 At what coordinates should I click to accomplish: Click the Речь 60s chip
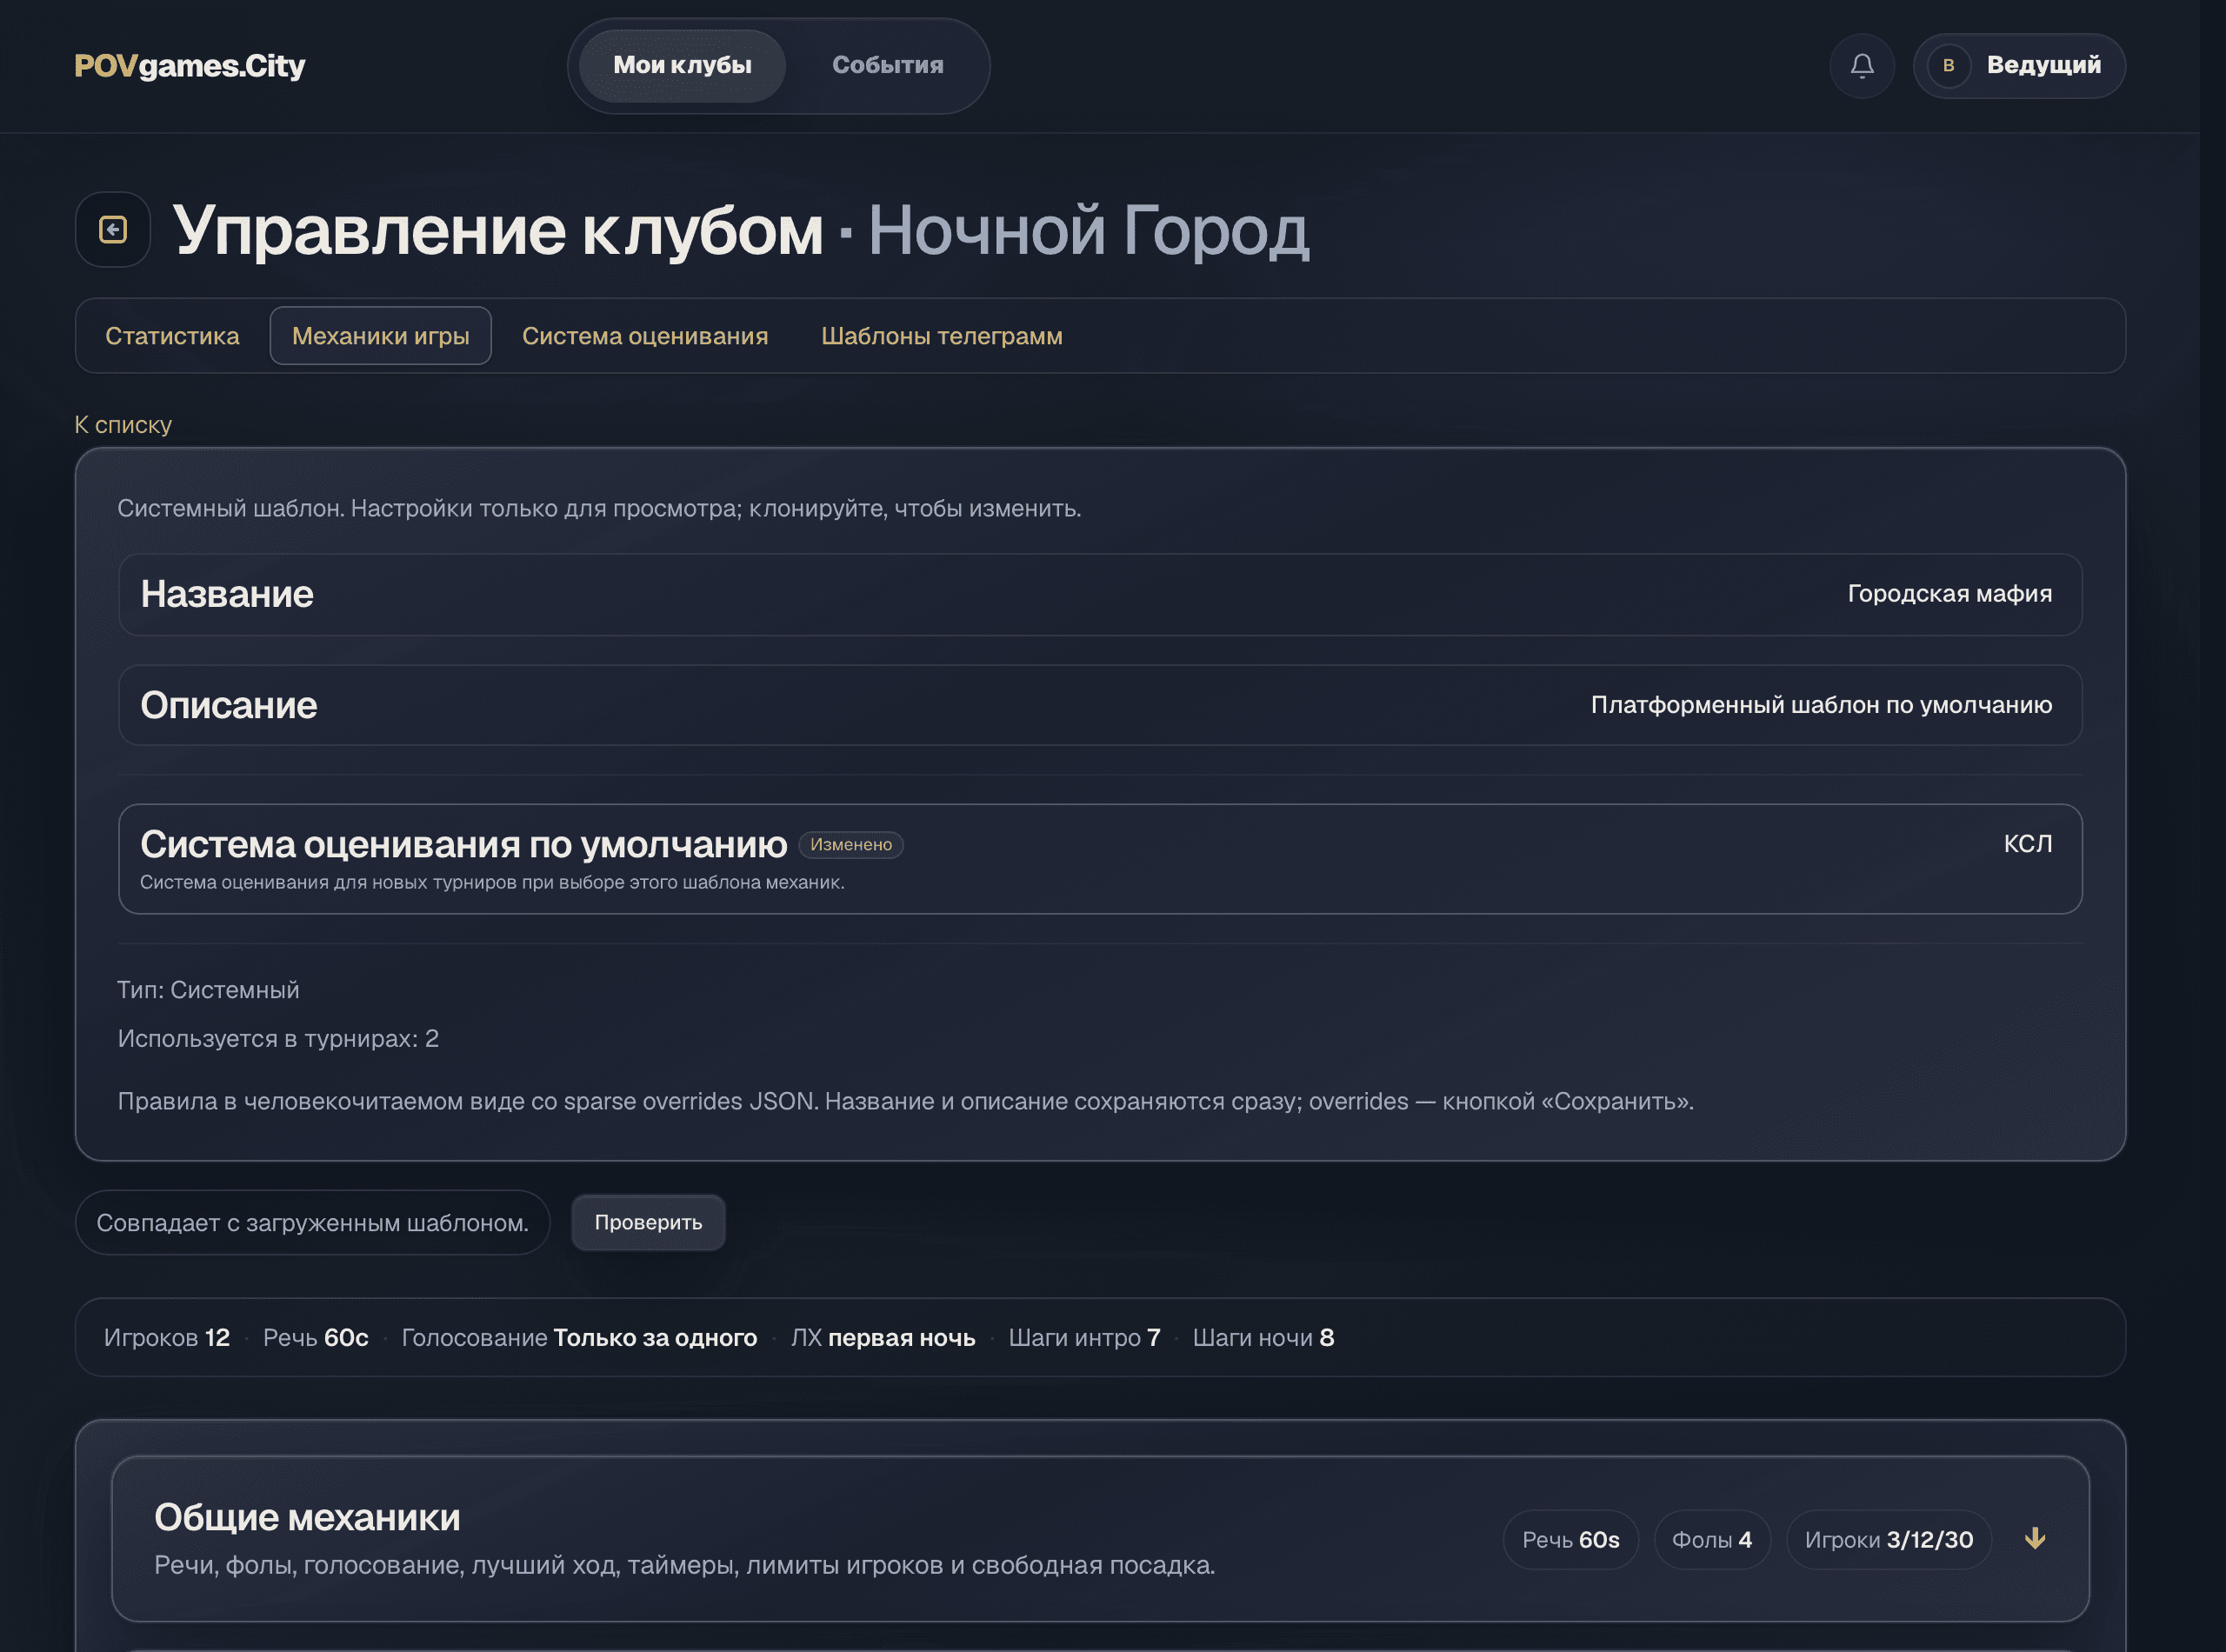click(1570, 1540)
